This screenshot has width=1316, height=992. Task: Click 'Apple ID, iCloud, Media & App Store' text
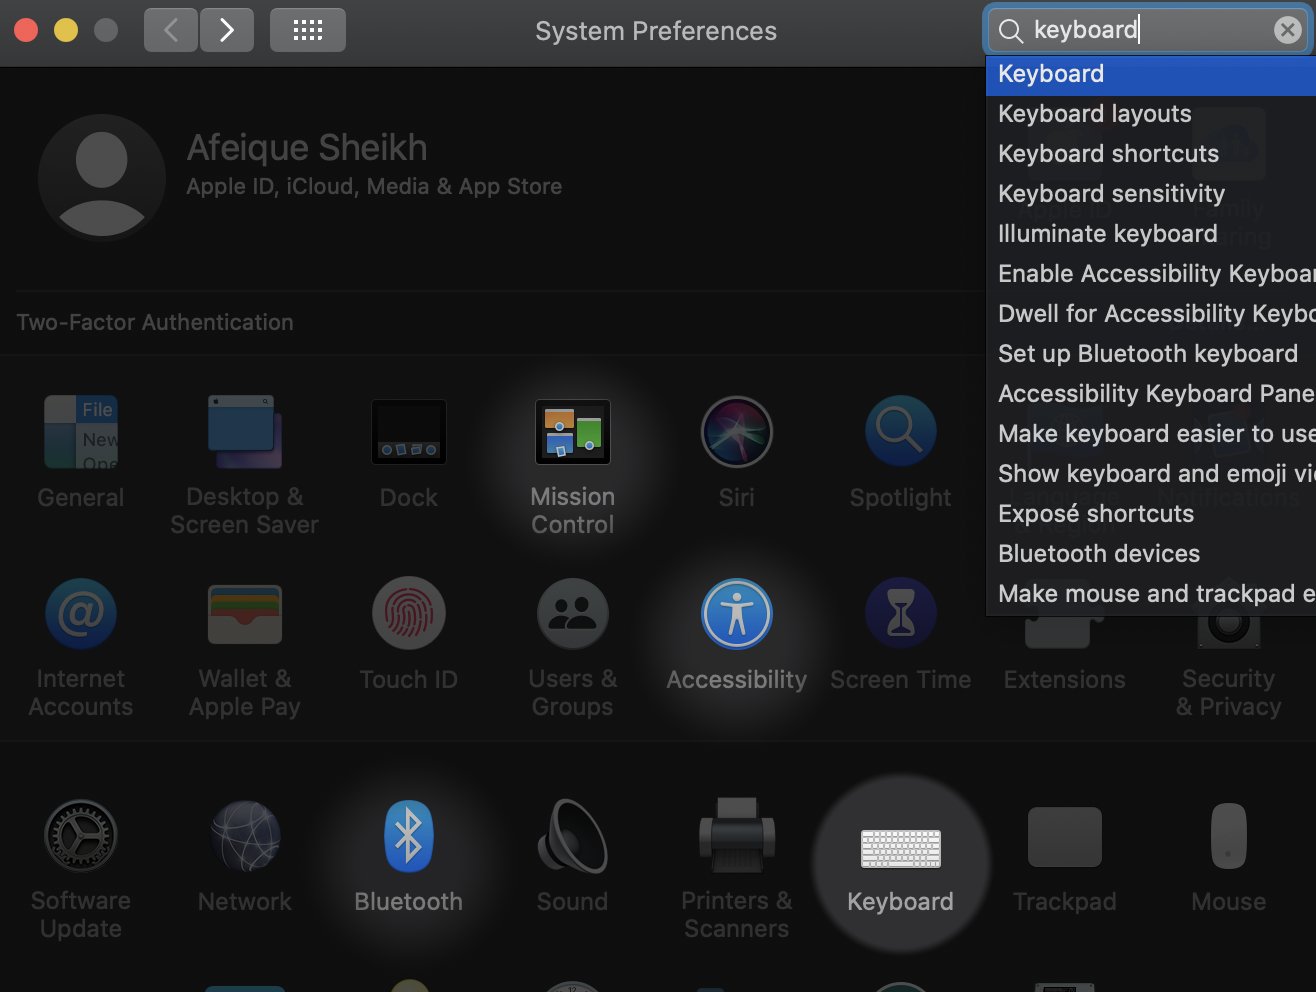coord(374,186)
